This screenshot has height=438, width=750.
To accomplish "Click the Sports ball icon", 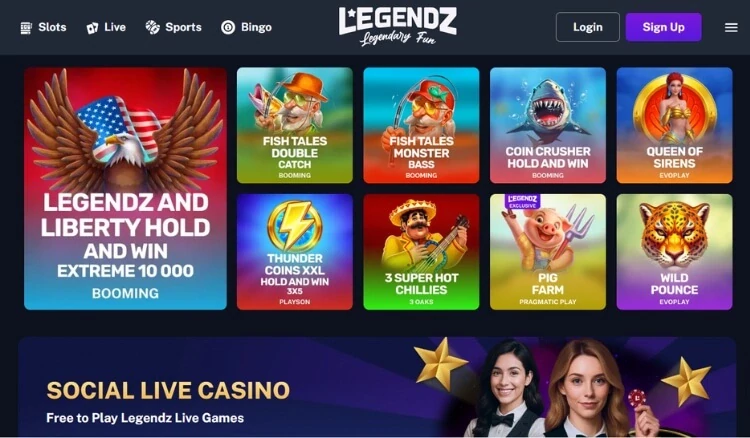I will point(153,27).
